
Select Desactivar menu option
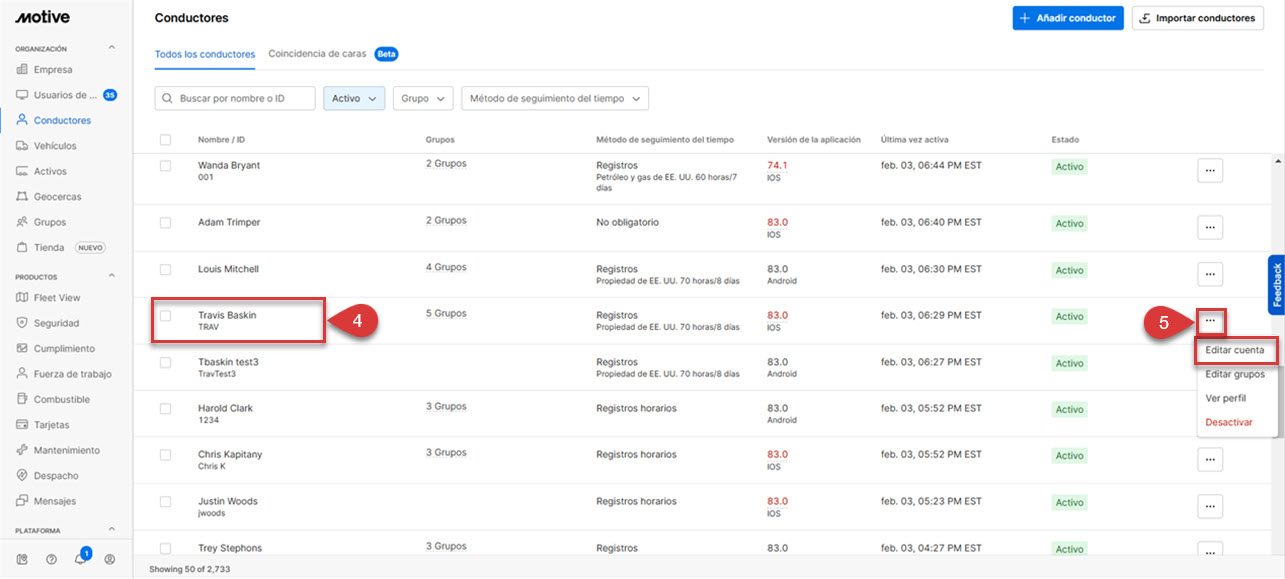pyautogui.click(x=1229, y=422)
